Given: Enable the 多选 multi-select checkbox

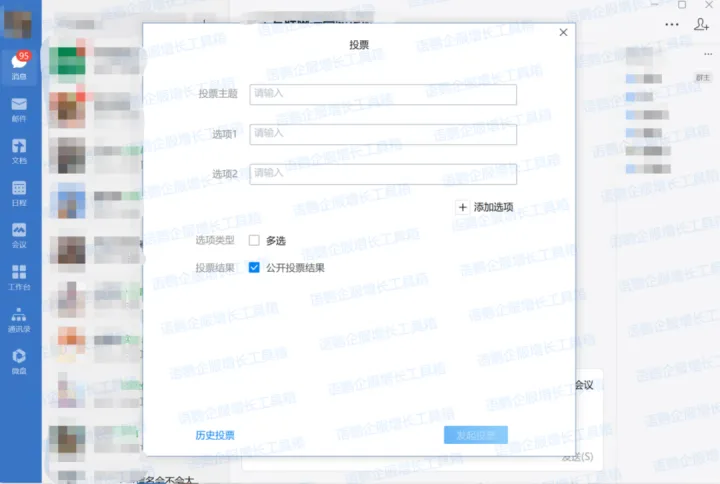Looking at the screenshot, I should (254, 240).
